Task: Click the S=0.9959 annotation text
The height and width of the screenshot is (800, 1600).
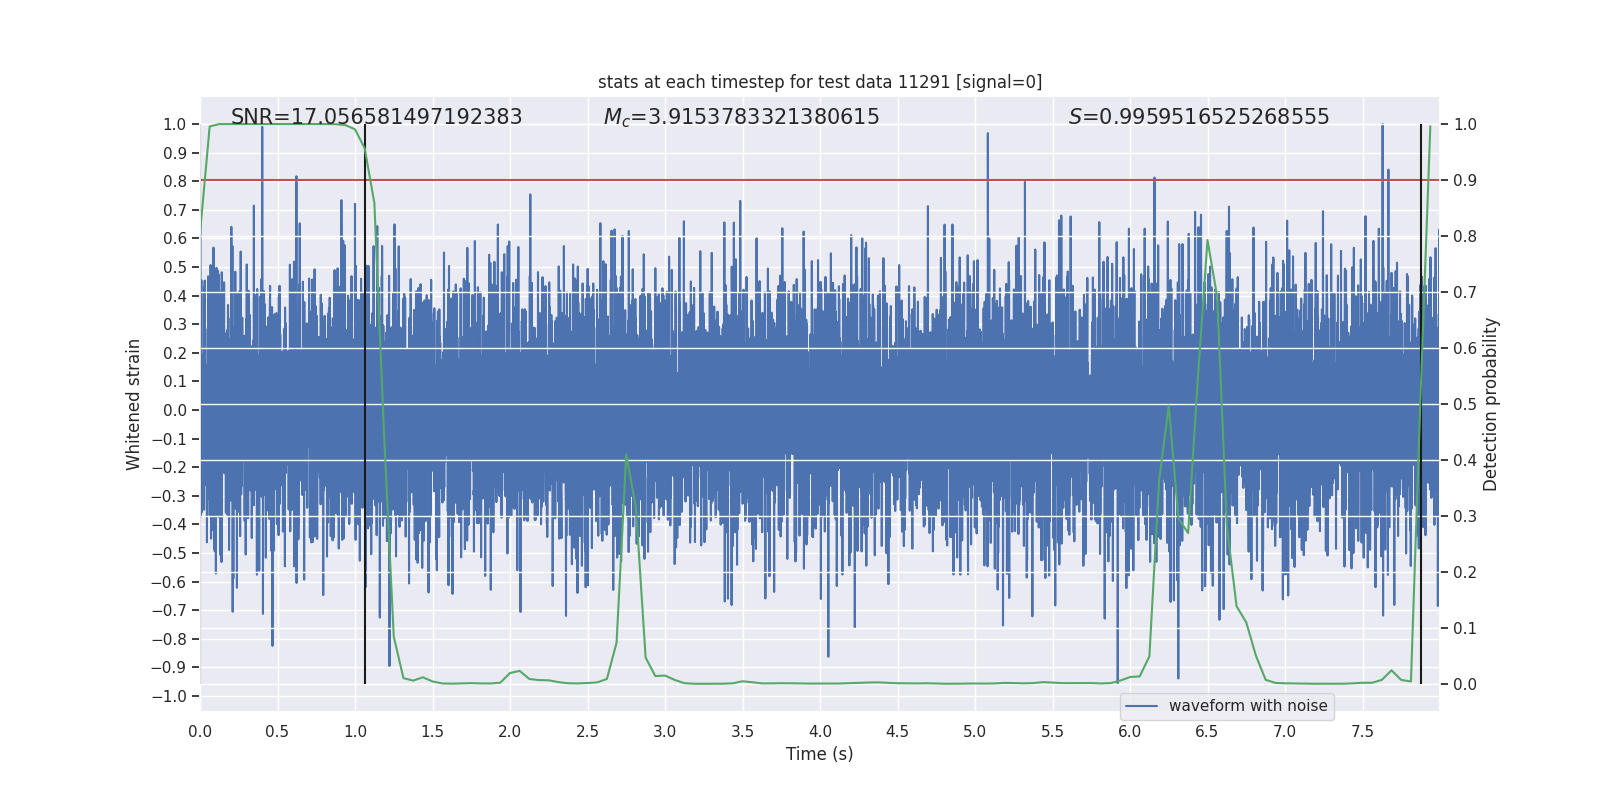Action: click(1198, 117)
